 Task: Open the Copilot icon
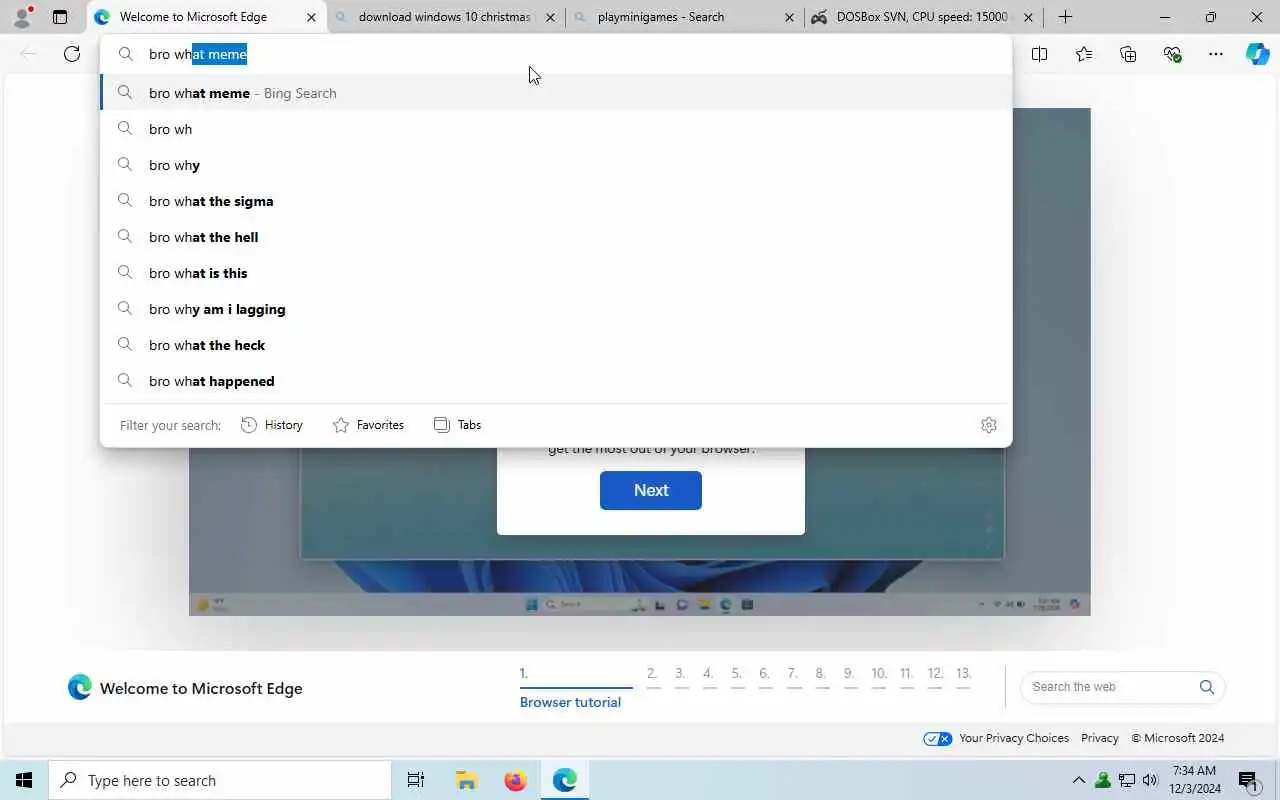pos(1257,54)
